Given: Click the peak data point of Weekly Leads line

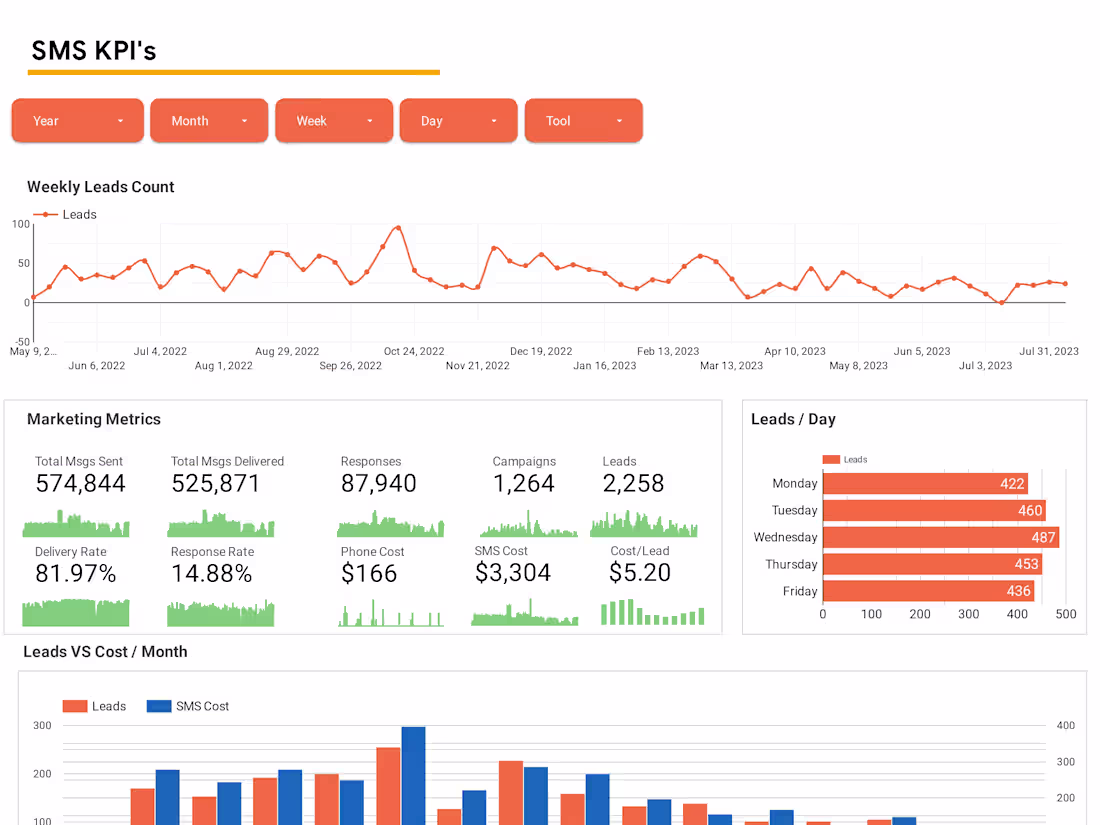Looking at the screenshot, I should pos(398,228).
